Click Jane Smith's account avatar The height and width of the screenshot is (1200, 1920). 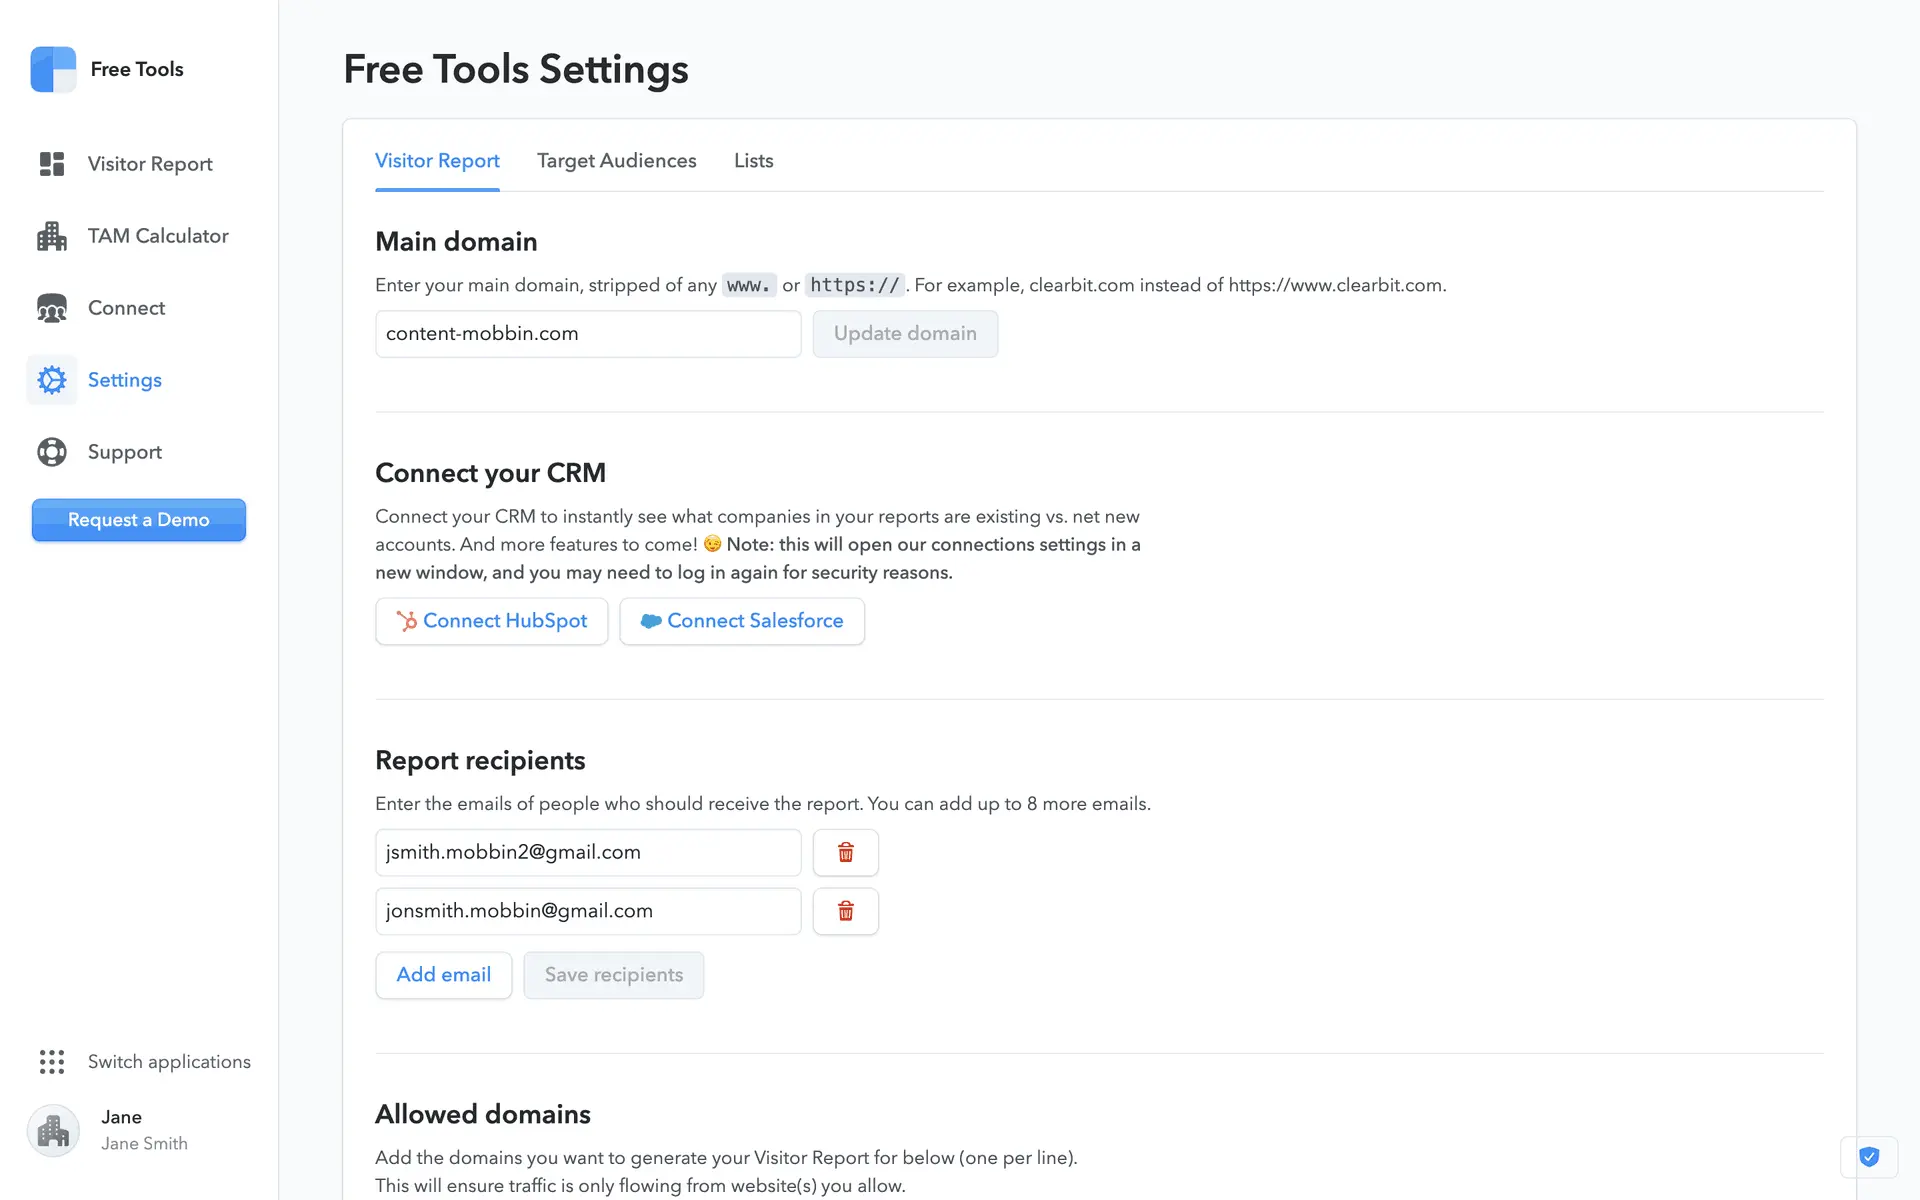point(53,1130)
